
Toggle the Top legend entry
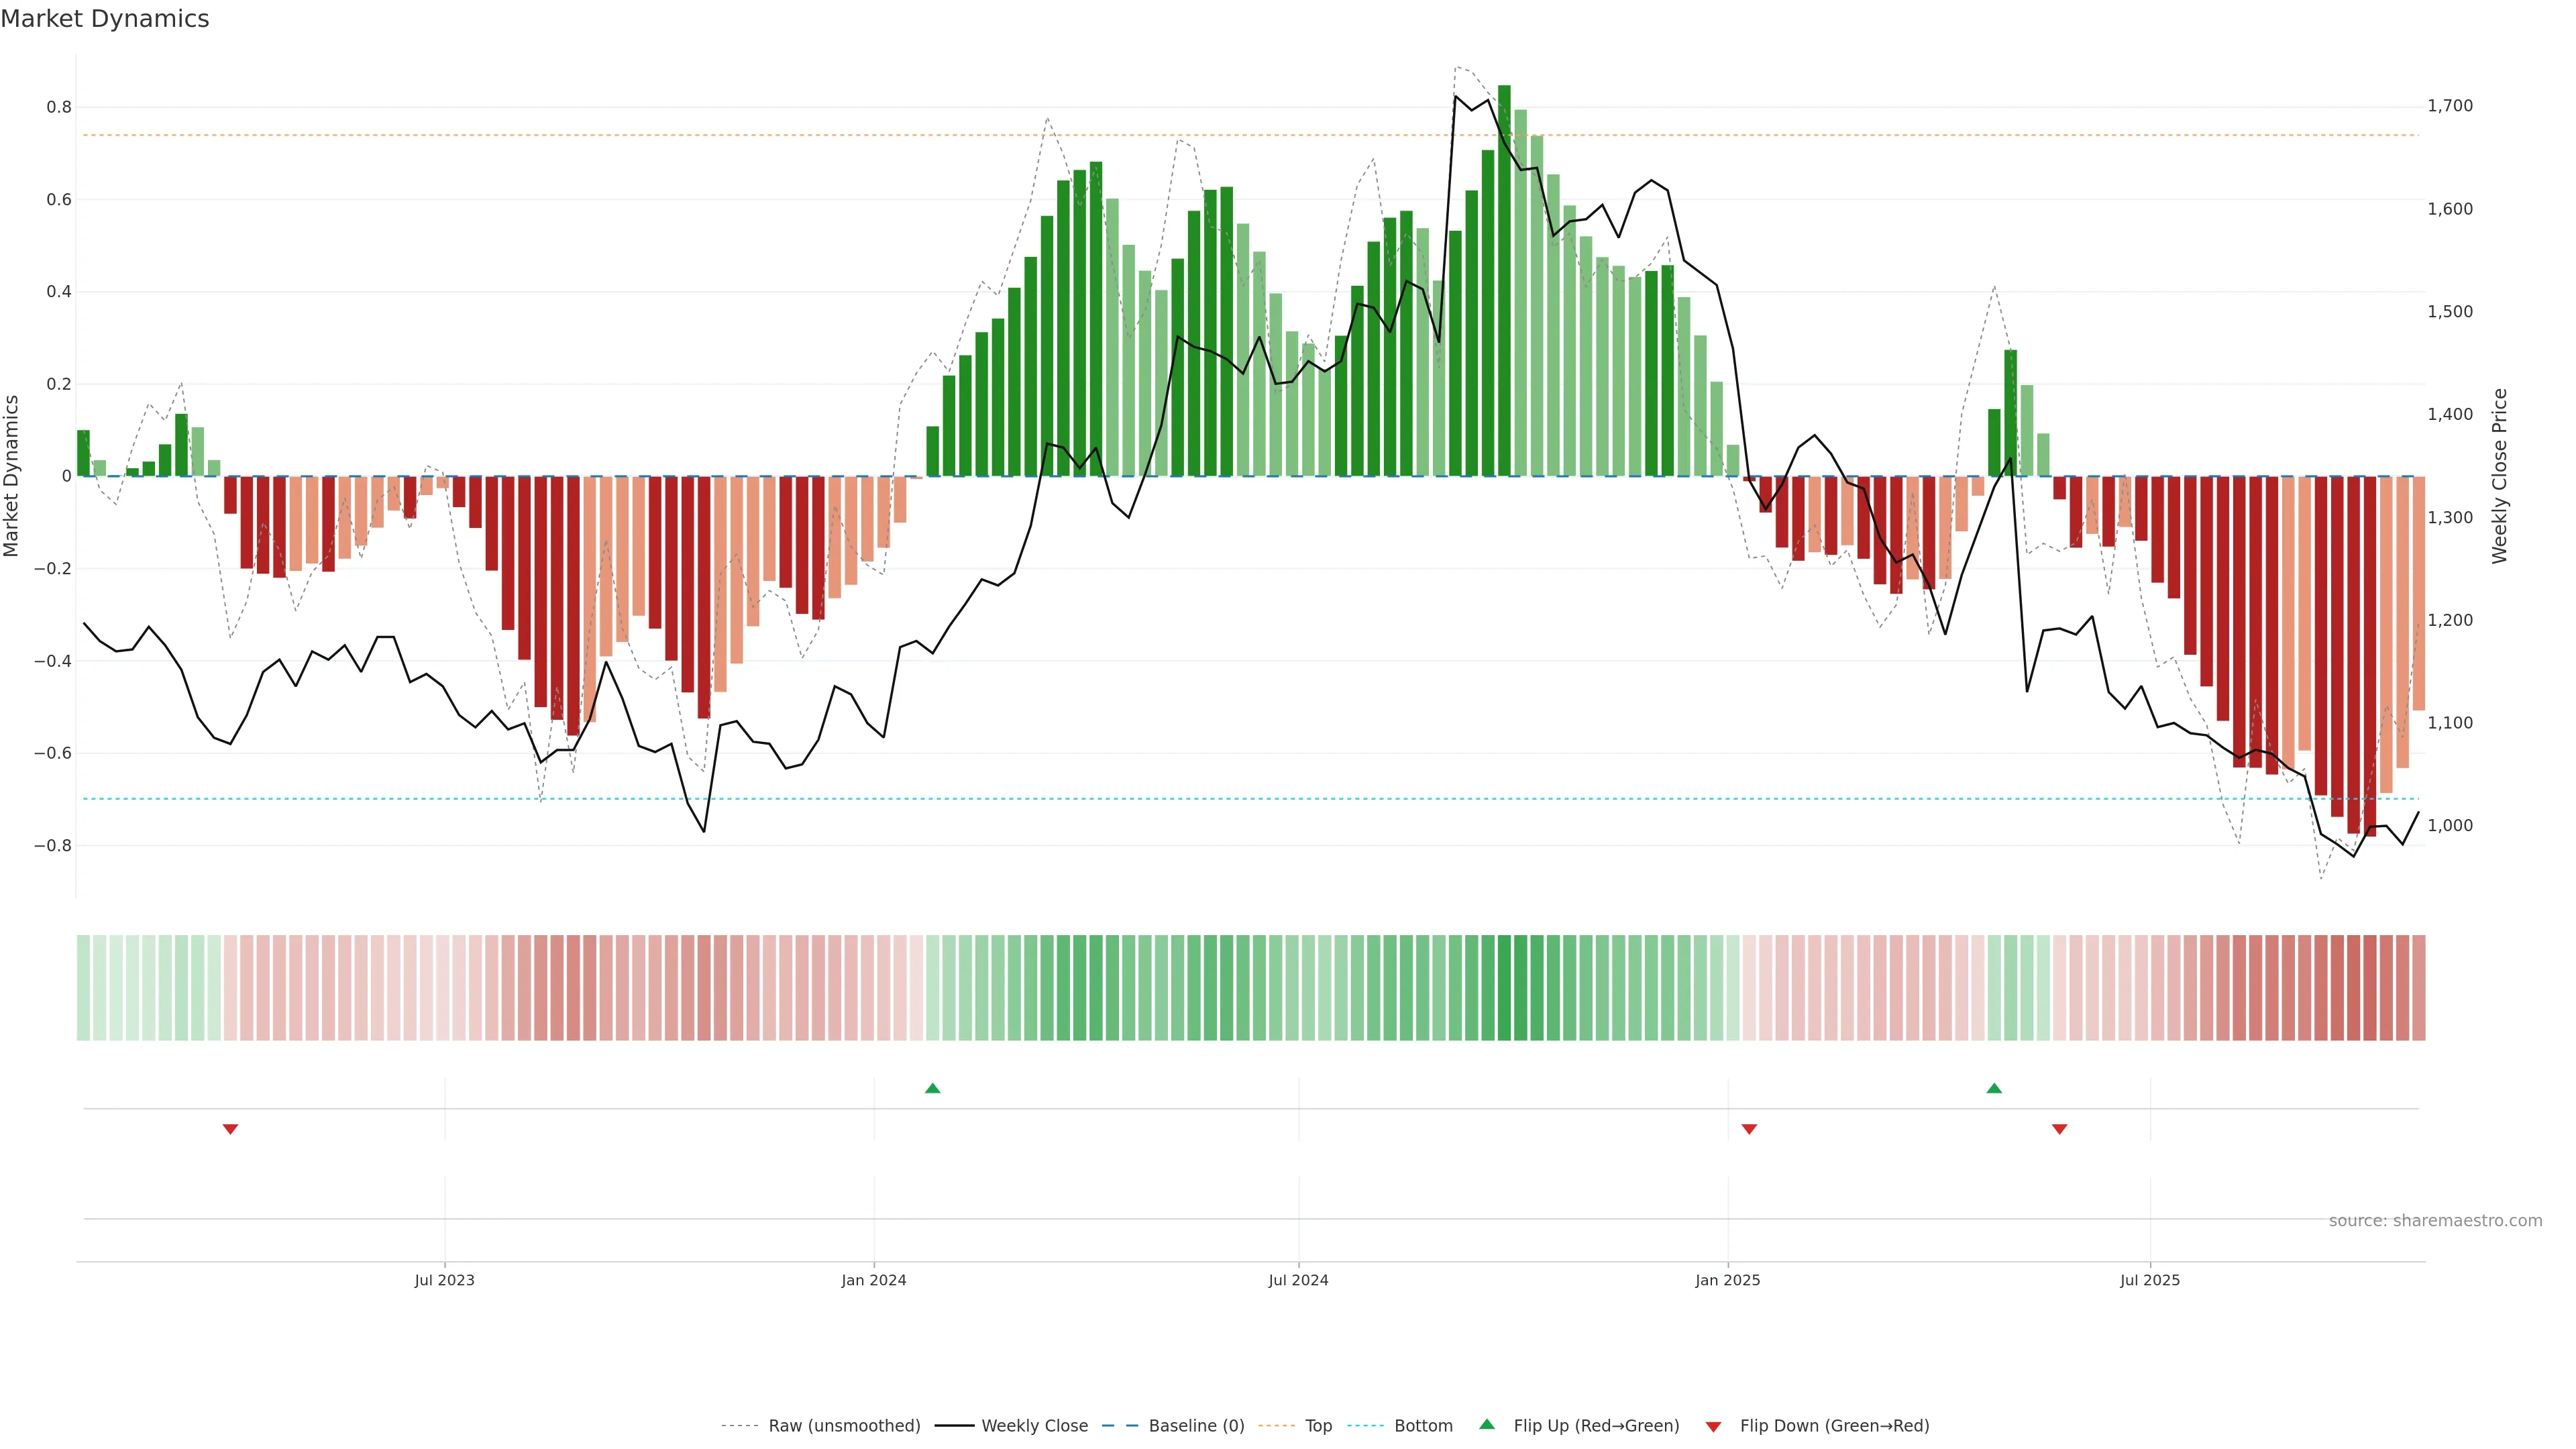pyautogui.click(x=1318, y=1426)
